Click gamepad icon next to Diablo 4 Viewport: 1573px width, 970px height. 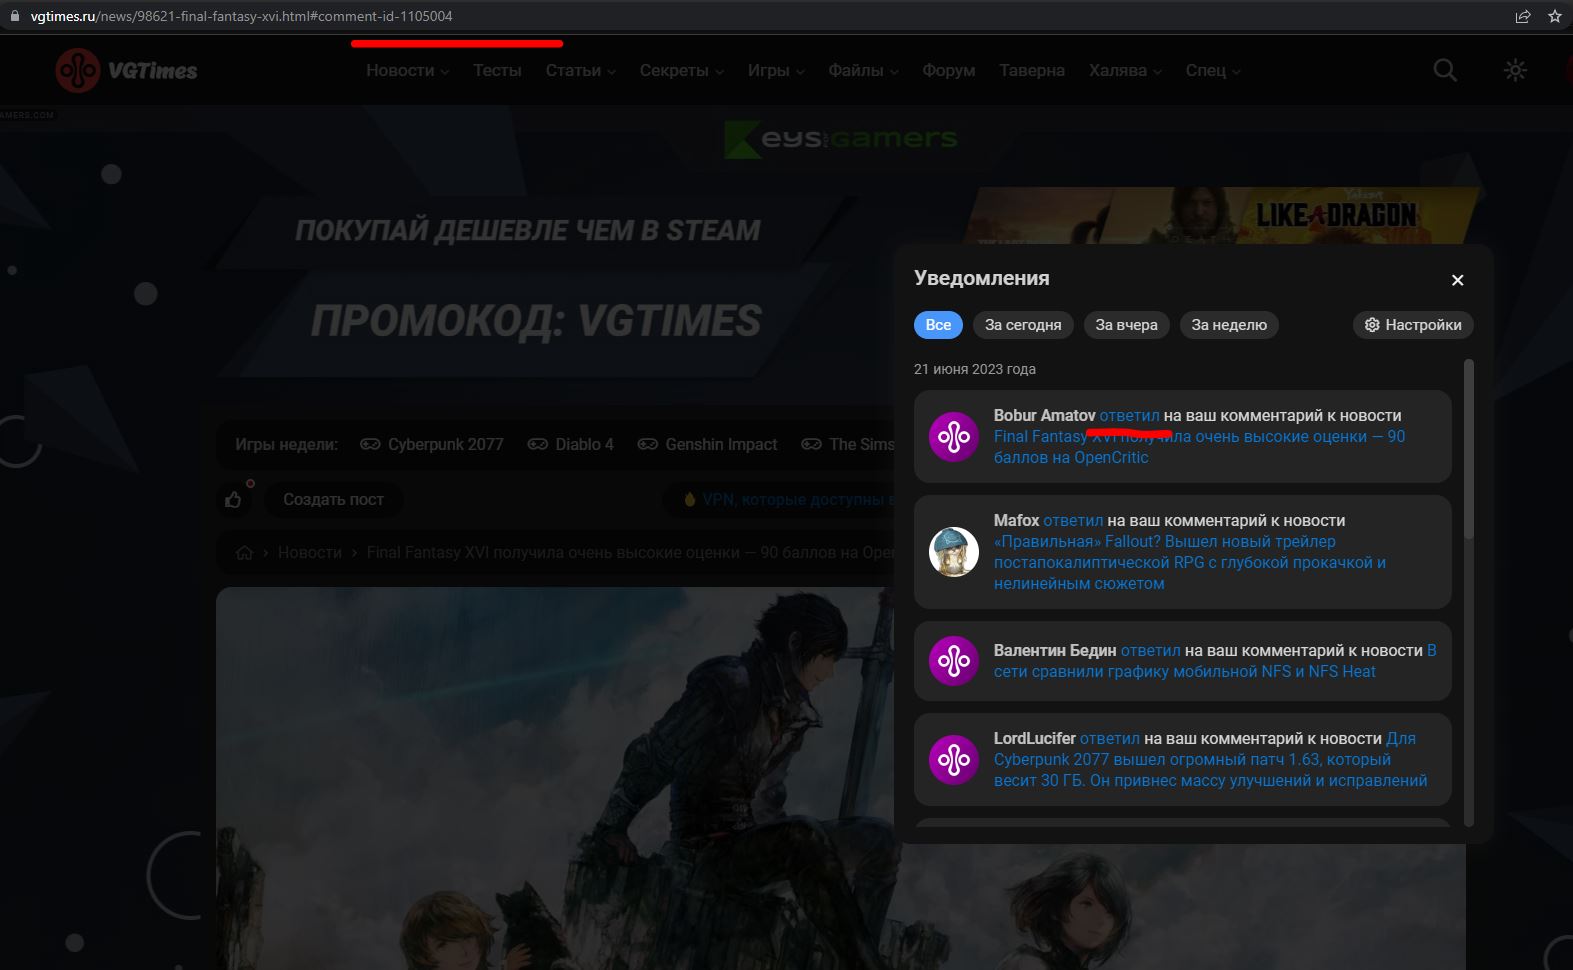click(538, 444)
